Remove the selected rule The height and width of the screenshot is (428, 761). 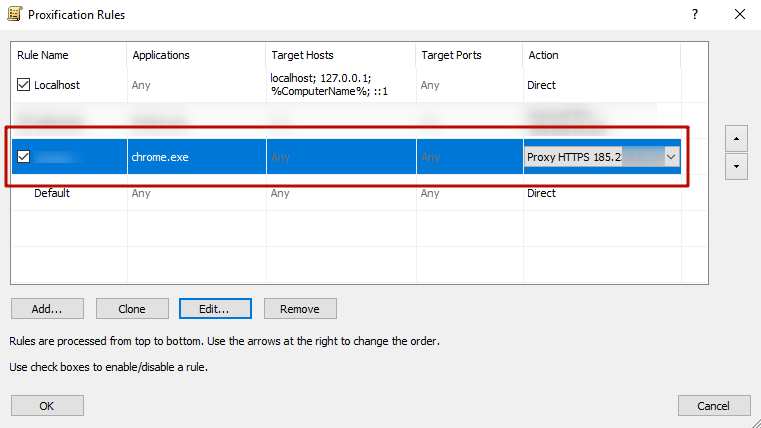(299, 309)
